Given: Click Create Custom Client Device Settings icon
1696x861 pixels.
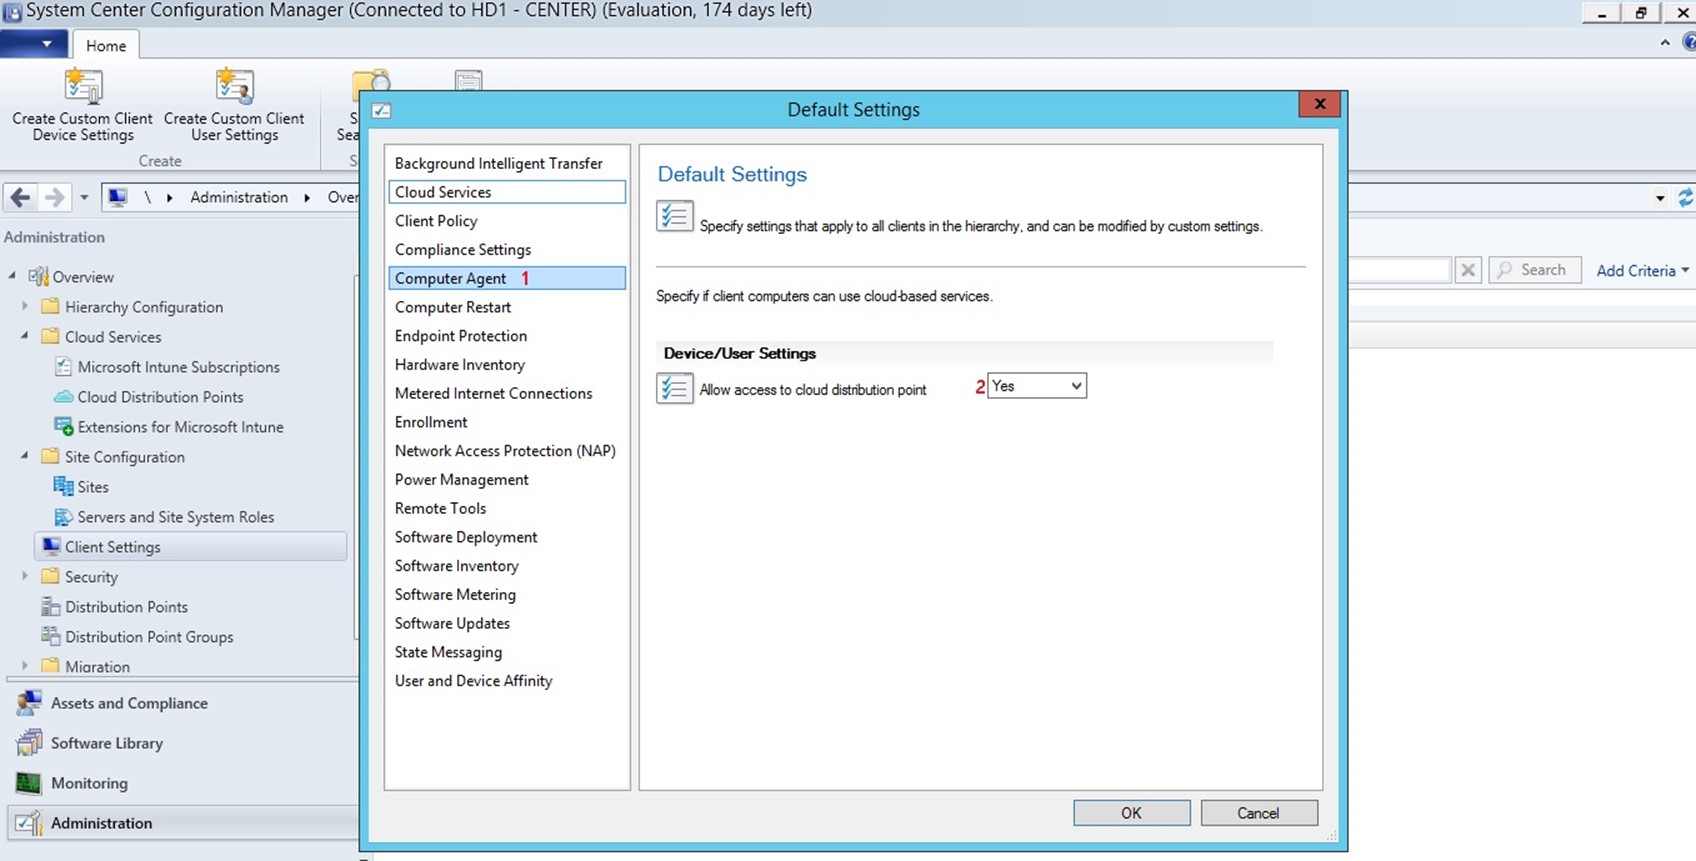Looking at the screenshot, I should tap(83, 87).
